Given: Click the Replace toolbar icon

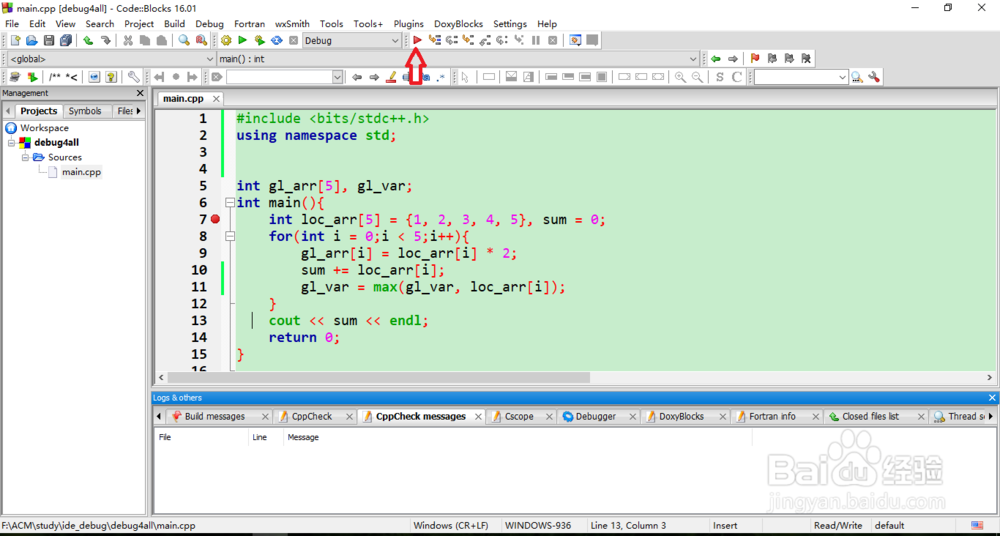Looking at the screenshot, I should point(201,40).
